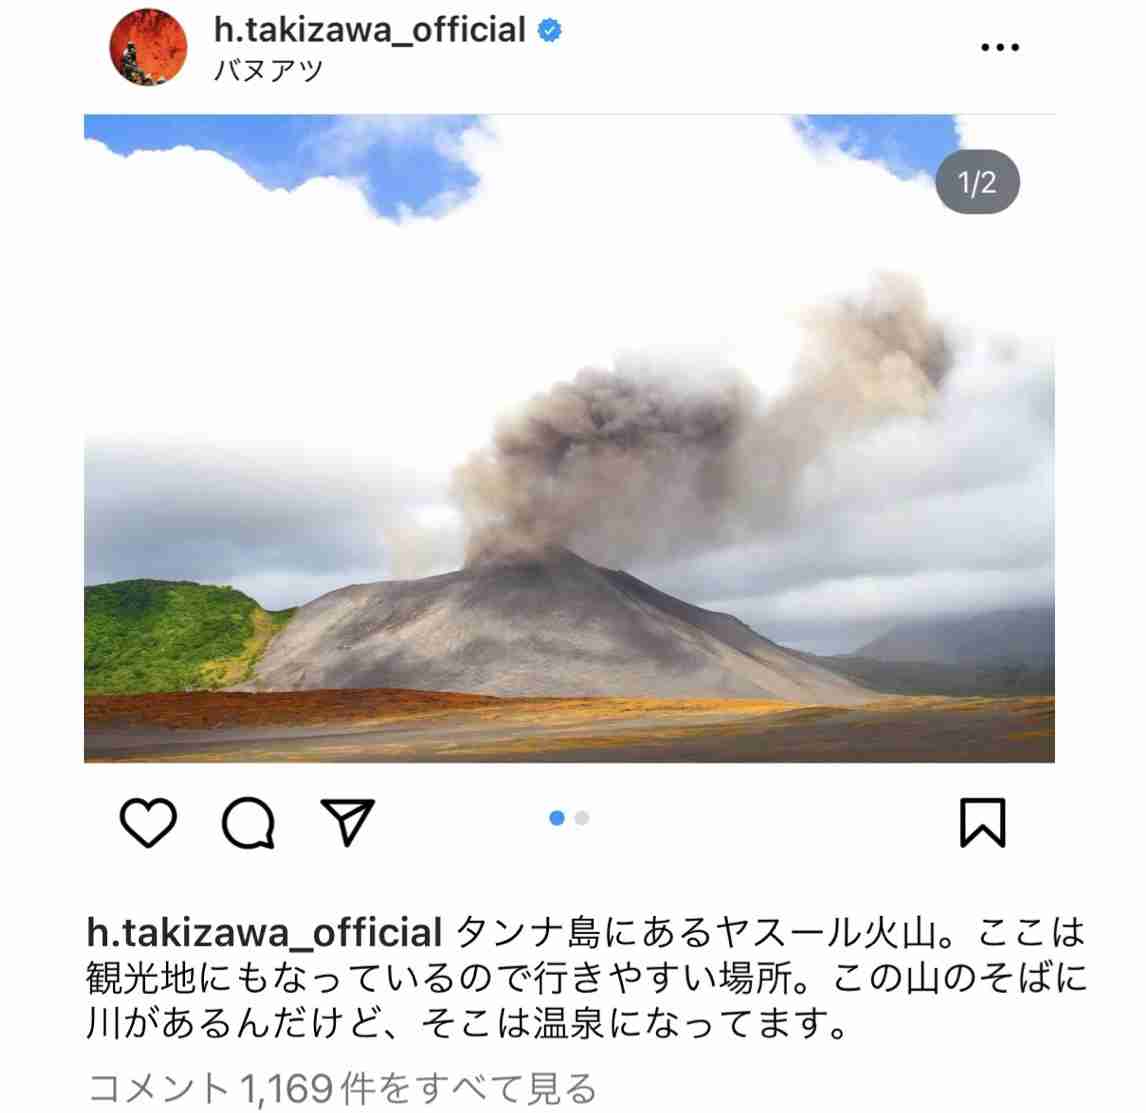Open the バヌアツ location tag
The height and width of the screenshot is (1113, 1146).
tap(268, 71)
